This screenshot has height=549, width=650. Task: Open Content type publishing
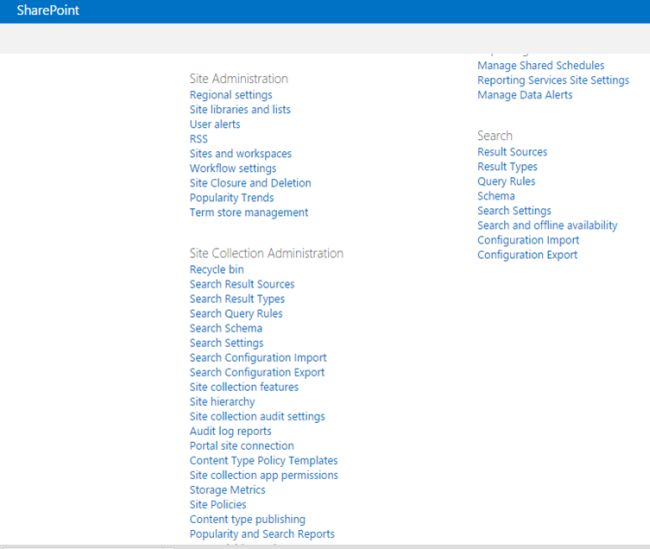click(247, 519)
